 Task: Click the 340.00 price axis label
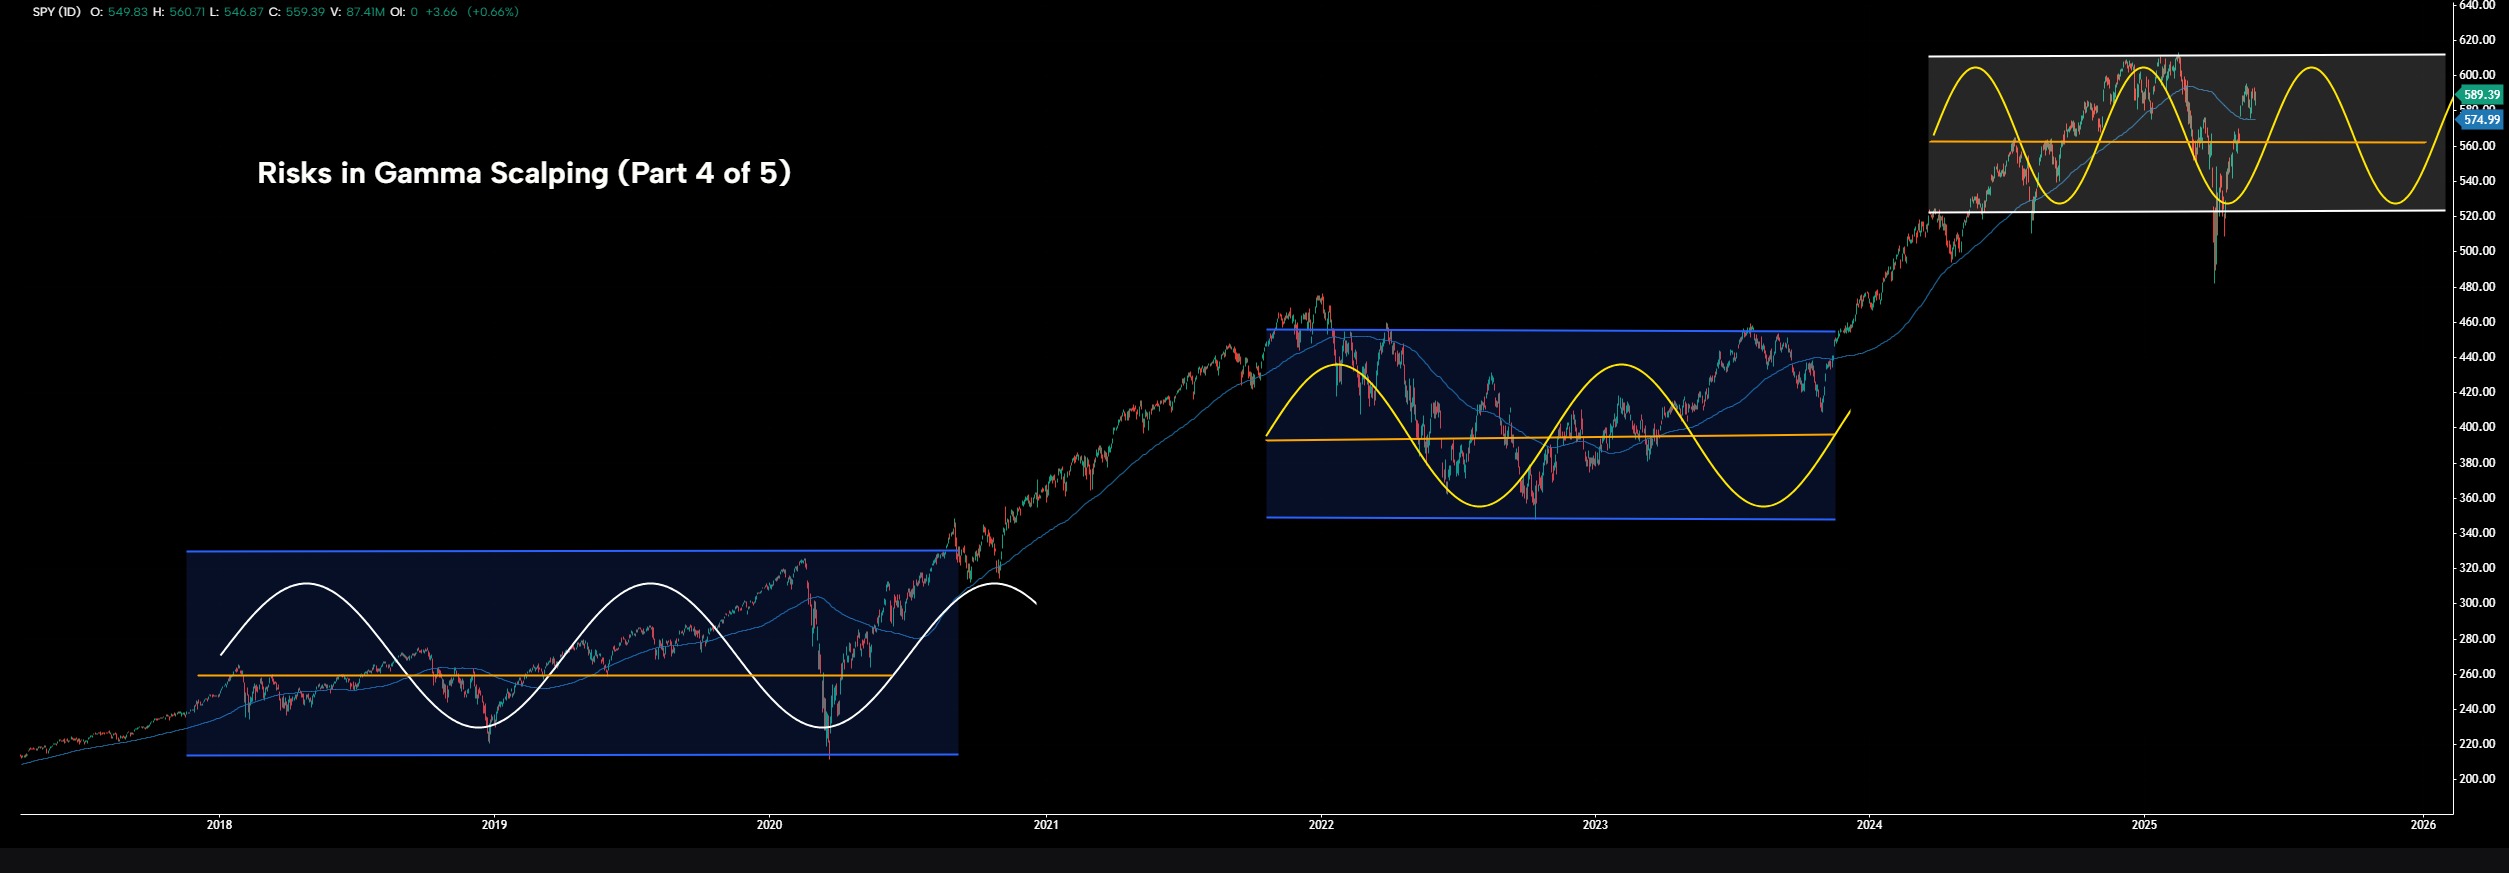2477,533
